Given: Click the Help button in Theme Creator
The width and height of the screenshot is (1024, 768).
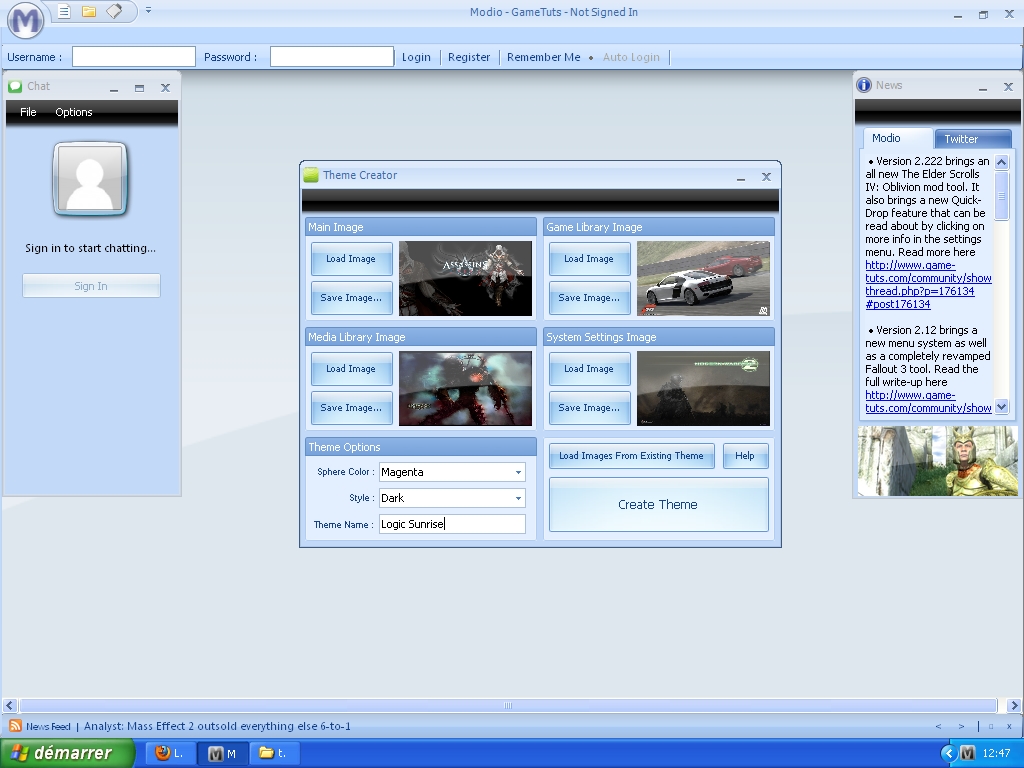Looking at the screenshot, I should click(x=745, y=456).
